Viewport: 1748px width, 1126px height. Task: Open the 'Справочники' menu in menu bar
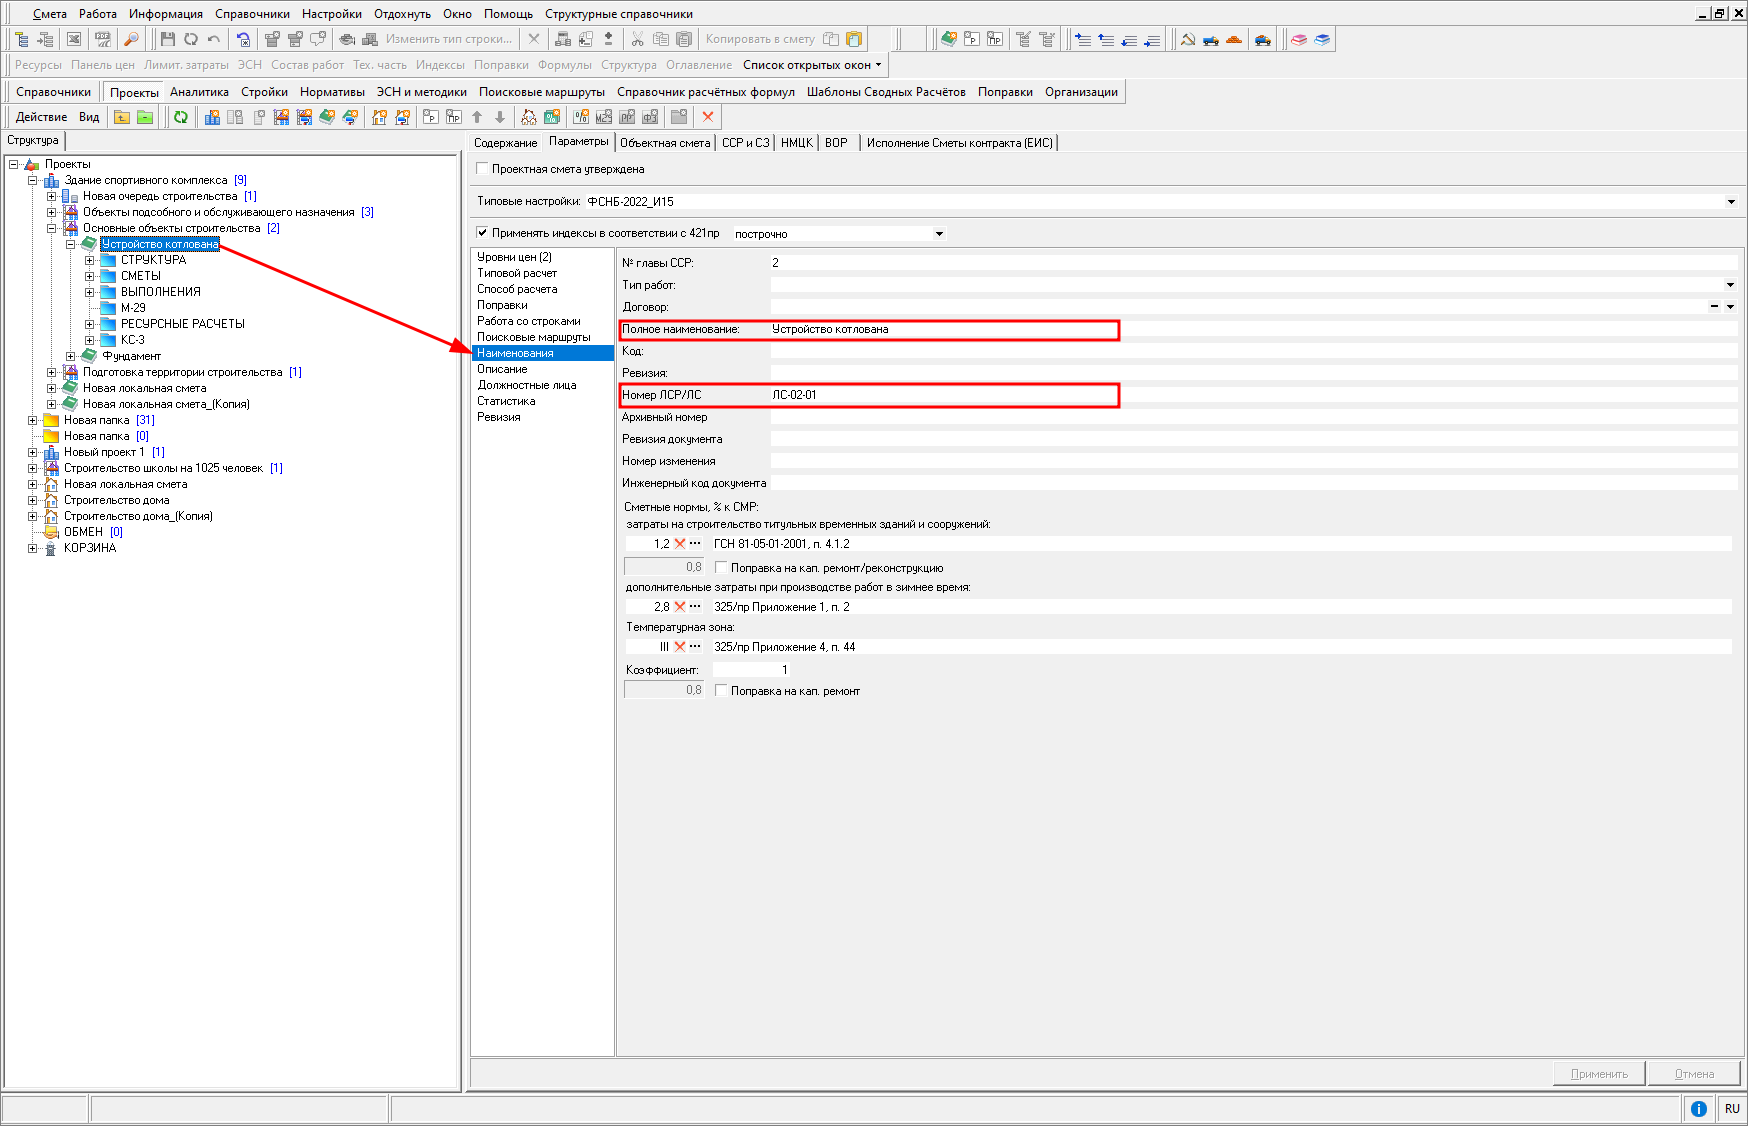coord(252,14)
